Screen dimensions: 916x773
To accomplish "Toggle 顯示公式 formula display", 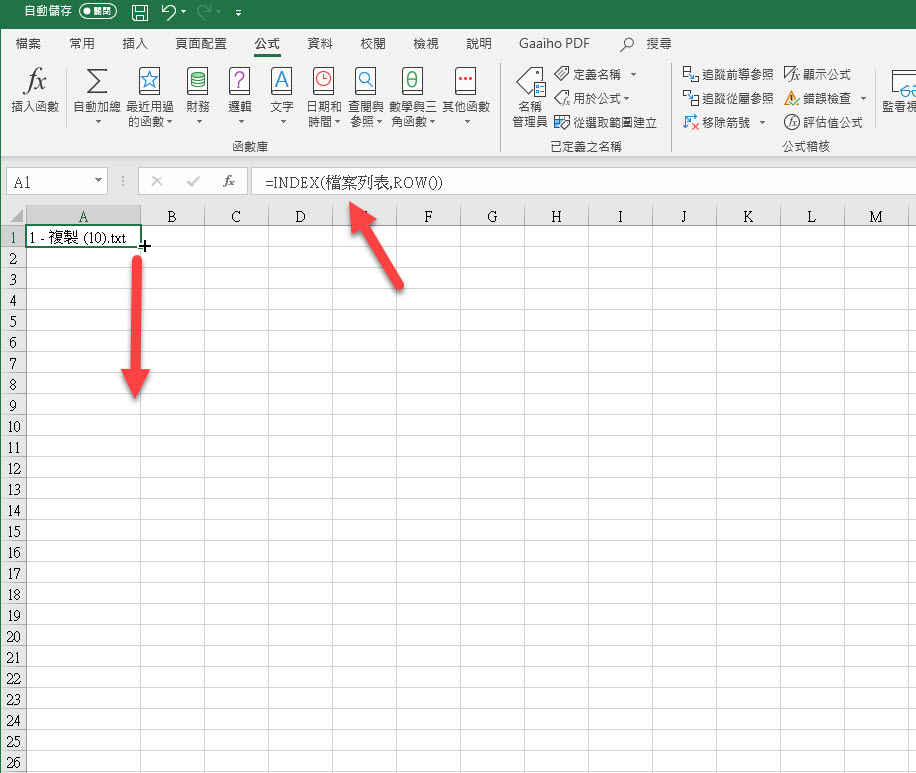I will pyautogui.click(x=817, y=74).
